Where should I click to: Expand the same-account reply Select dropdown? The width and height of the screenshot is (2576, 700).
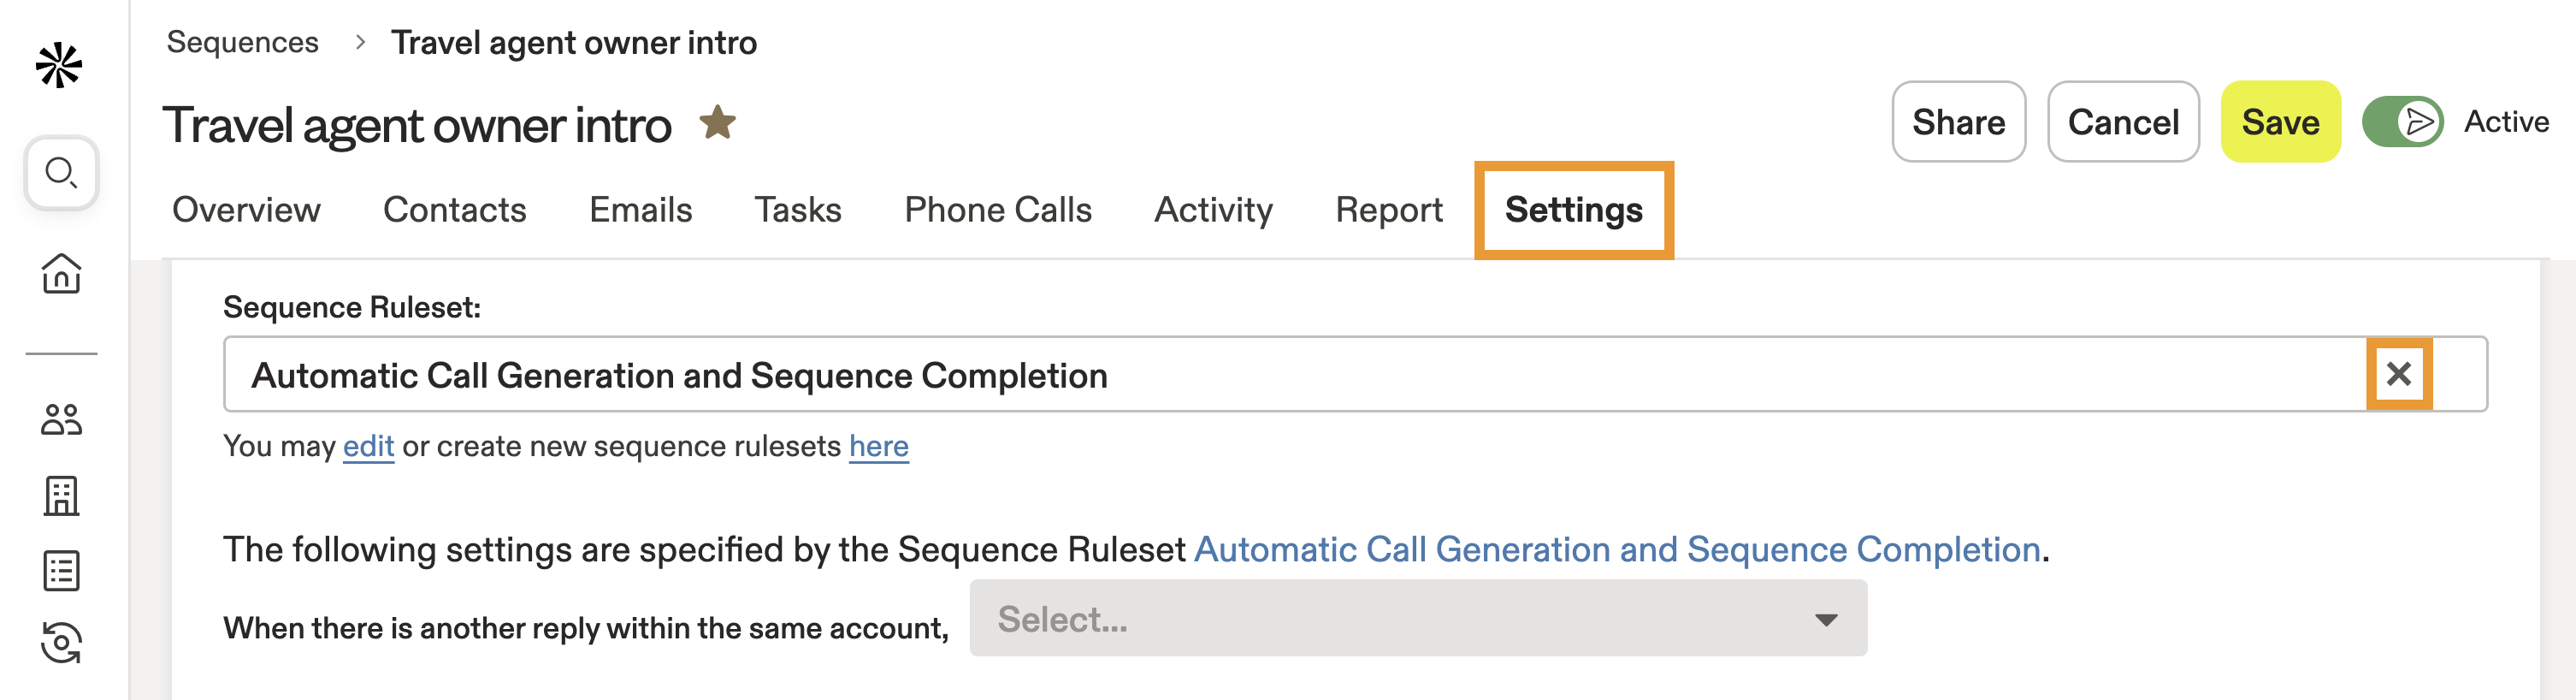1417,619
